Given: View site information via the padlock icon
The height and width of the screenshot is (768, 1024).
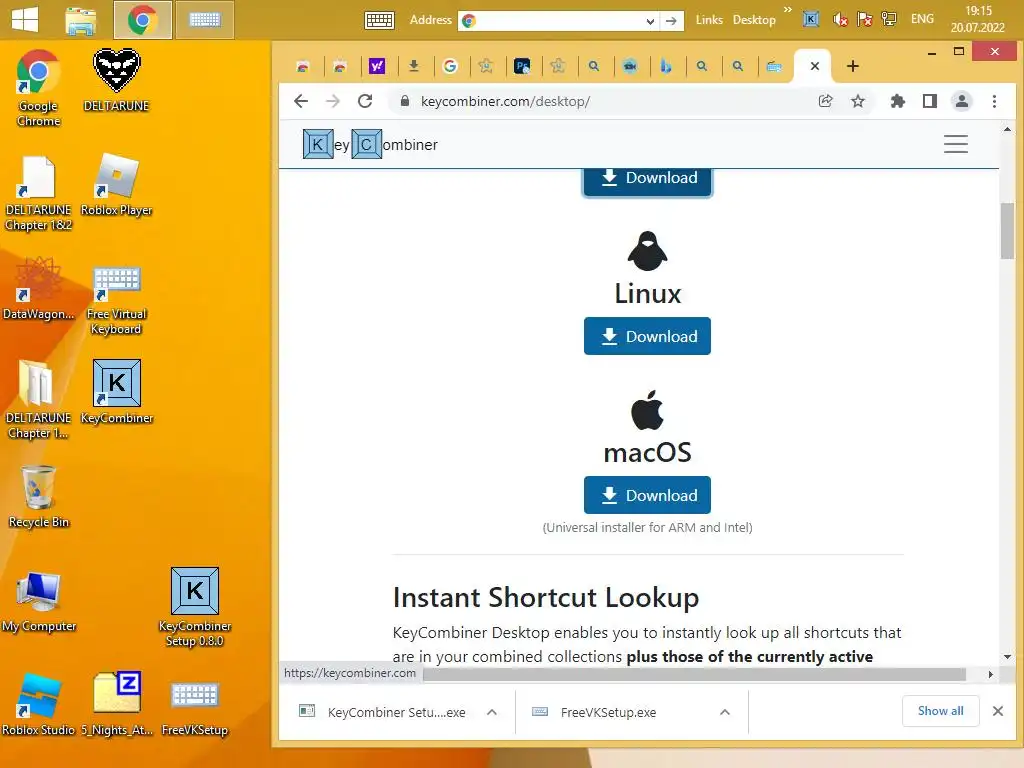Looking at the screenshot, I should pyautogui.click(x=405, y=101).
